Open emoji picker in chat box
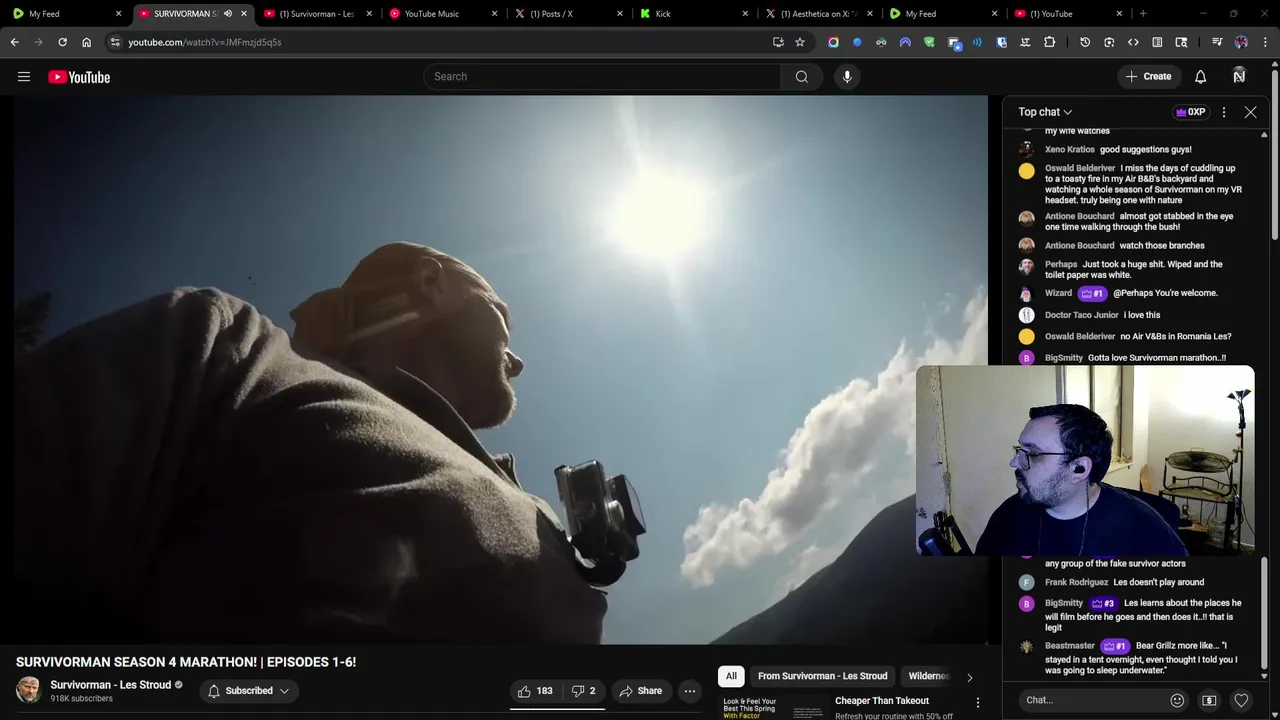Image resolution: width=1280 pixels, height=720 pixels. coord(1177,700)
